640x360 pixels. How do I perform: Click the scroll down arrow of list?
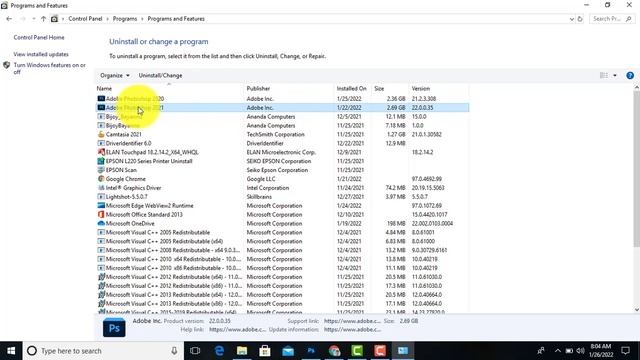[636, 310]
